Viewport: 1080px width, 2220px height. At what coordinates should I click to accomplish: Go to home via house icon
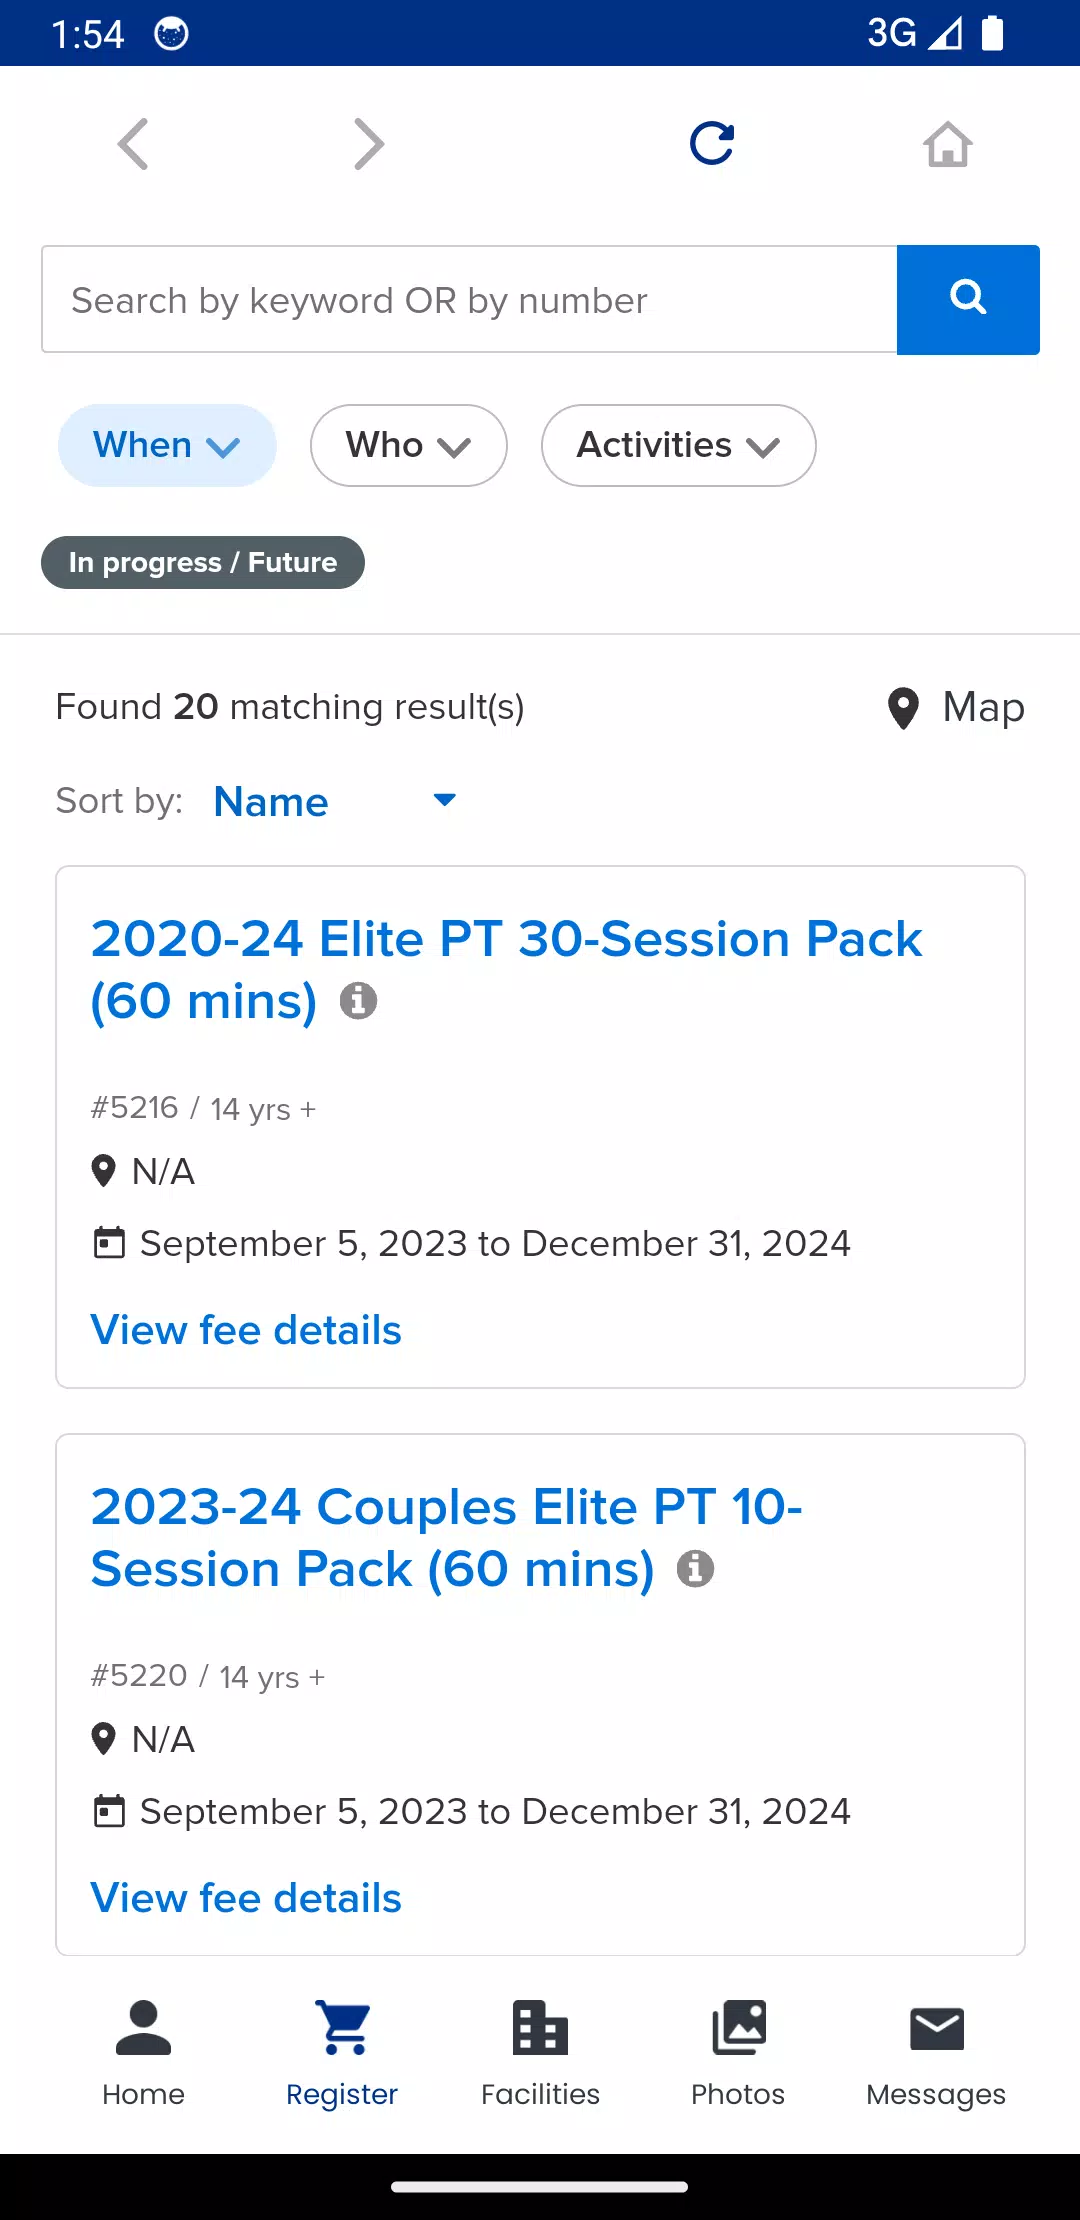click(x=947, y=144)
